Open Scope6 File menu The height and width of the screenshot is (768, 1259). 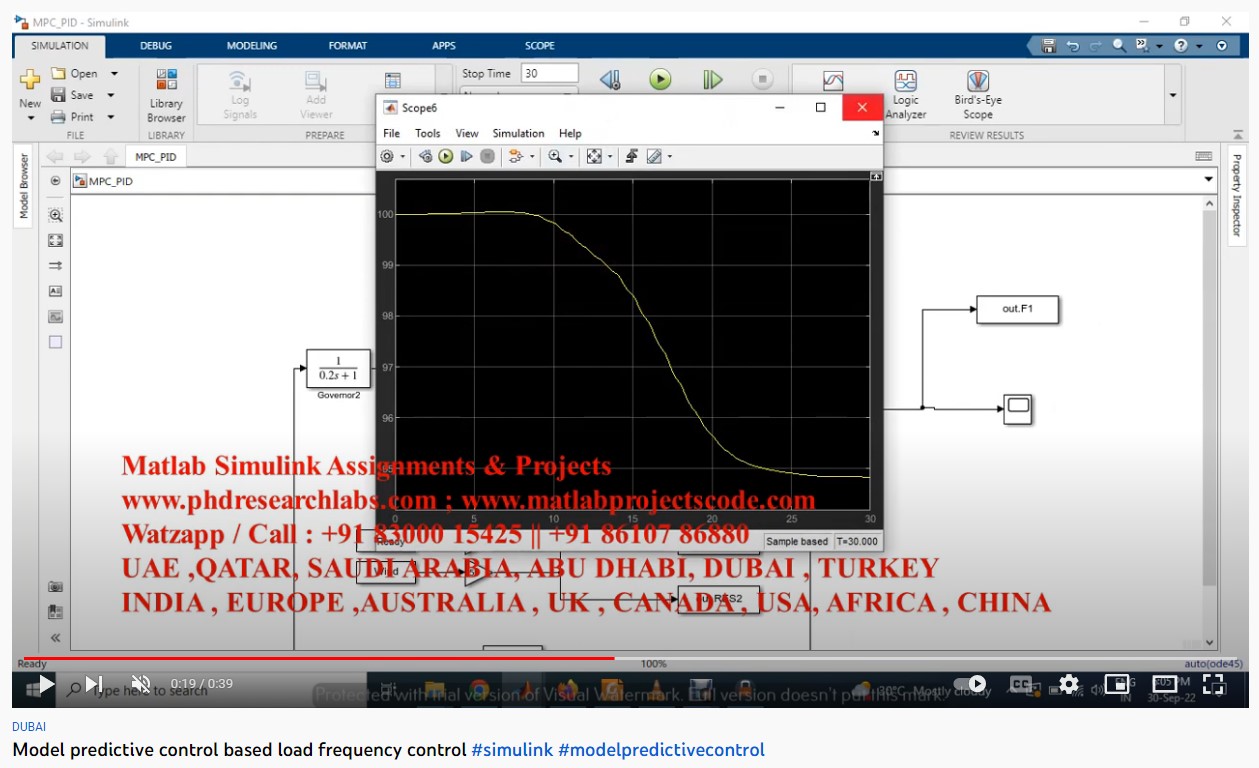coord(392,133)
